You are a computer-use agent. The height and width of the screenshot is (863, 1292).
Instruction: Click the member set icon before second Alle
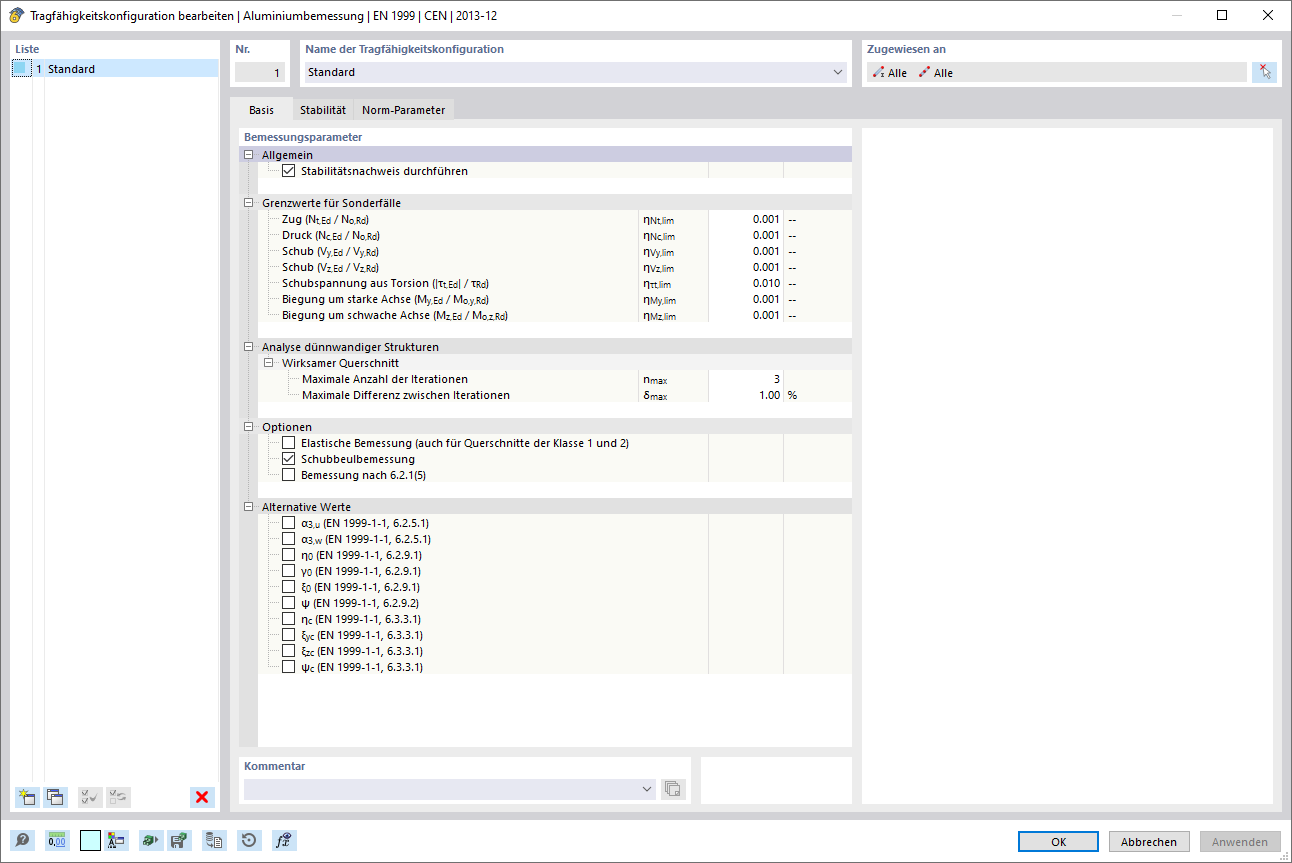[924, 72]
